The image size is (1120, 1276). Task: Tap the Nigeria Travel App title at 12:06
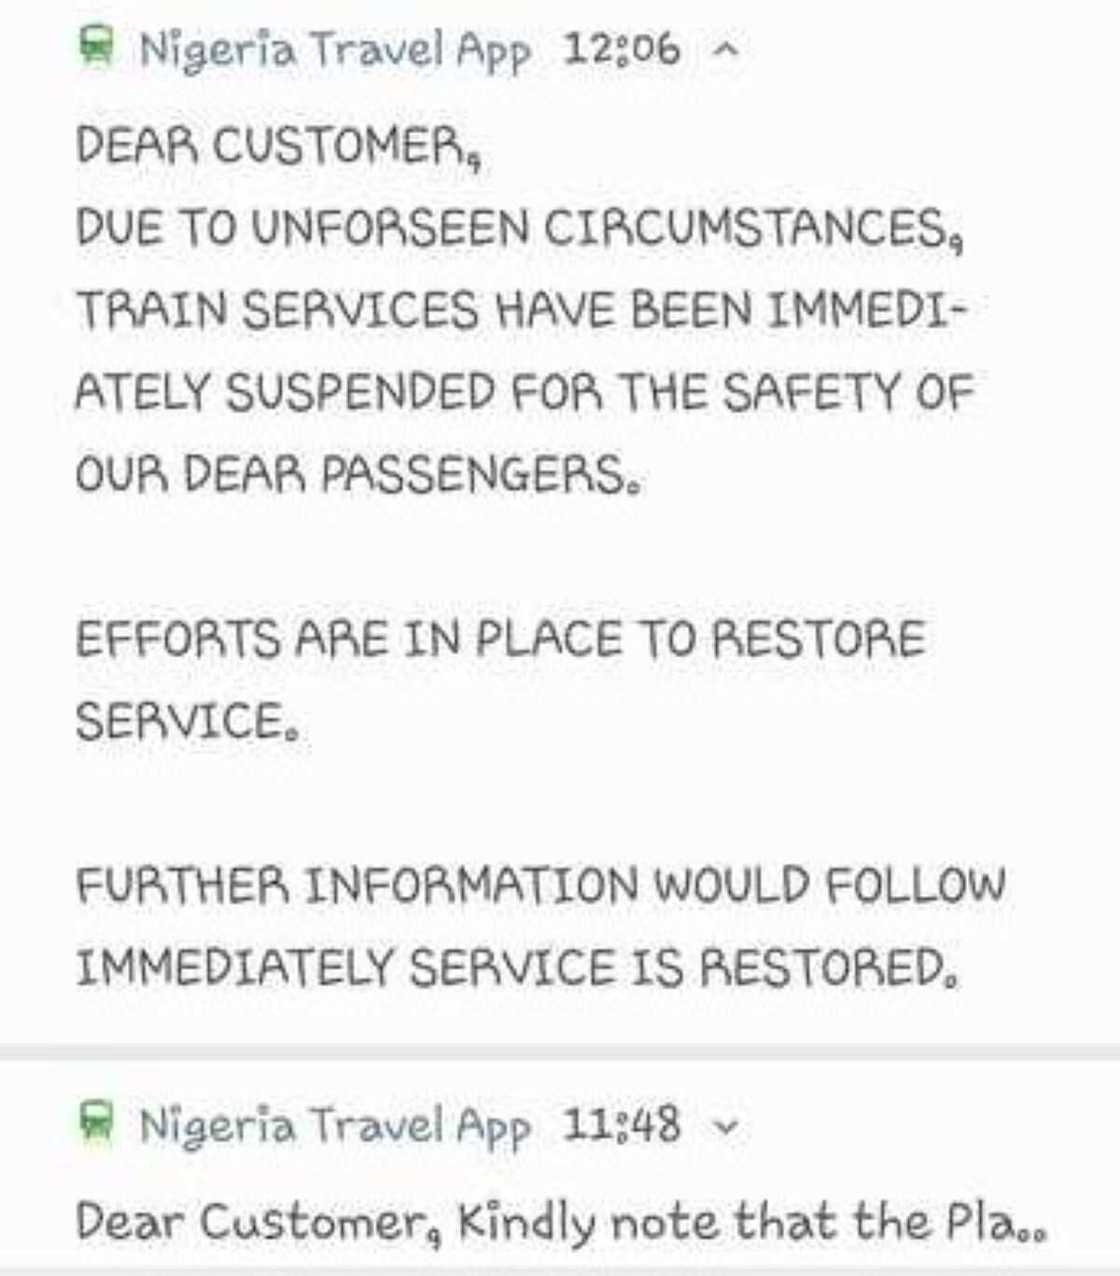(x=334, y=49)
